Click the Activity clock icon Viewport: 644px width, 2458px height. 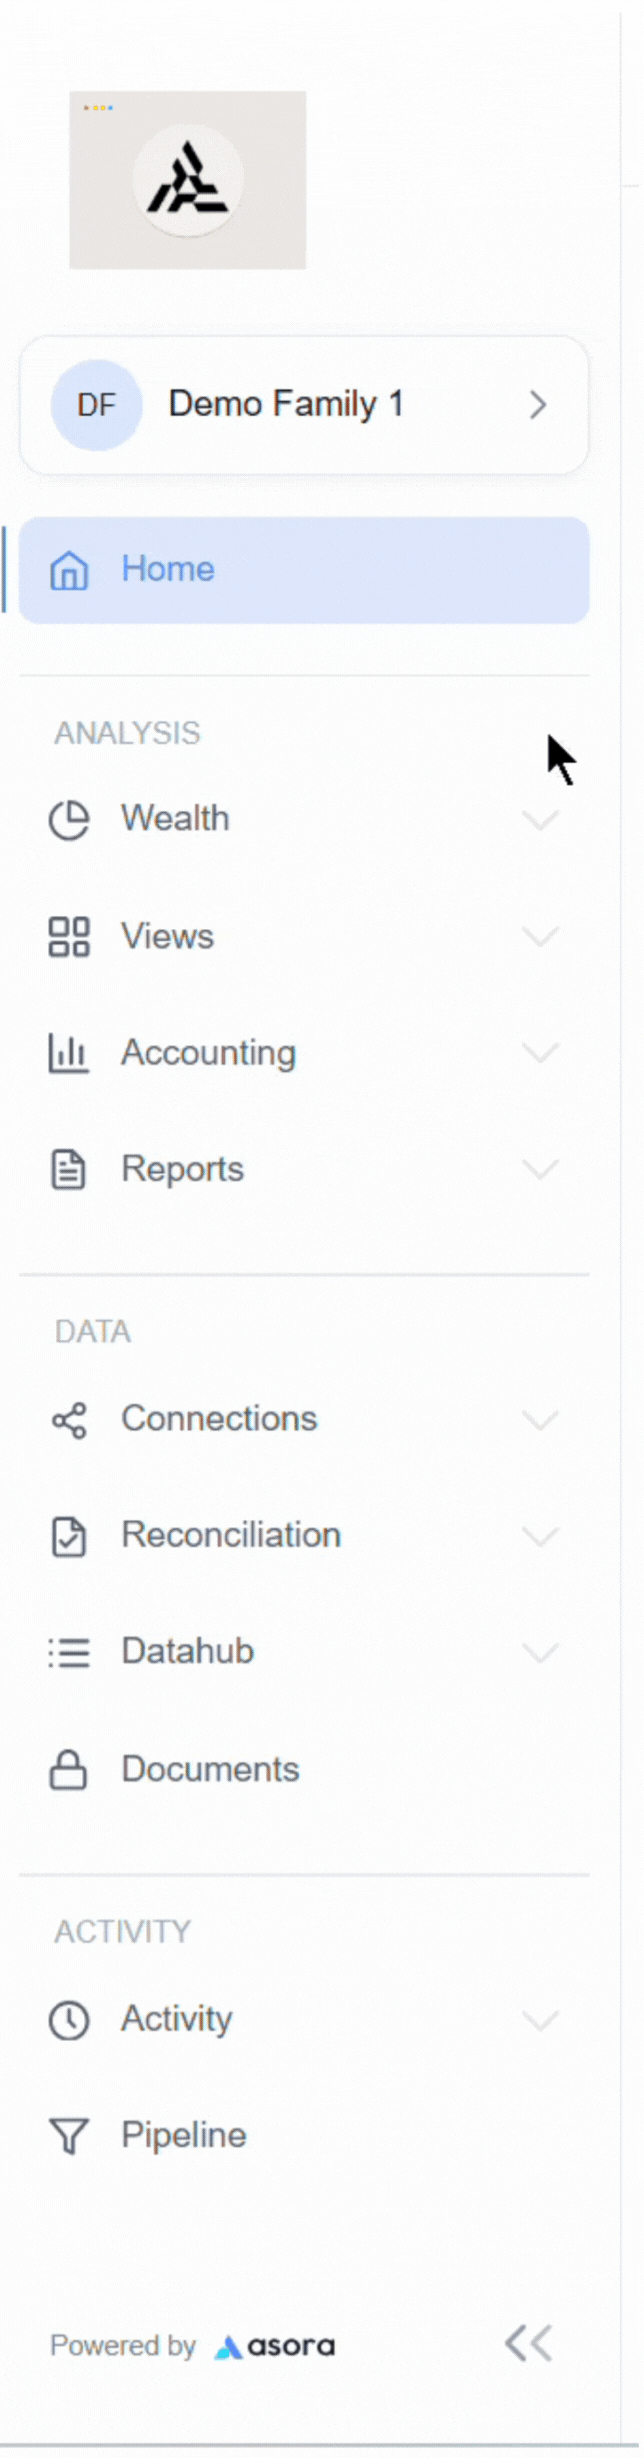pos(69,2020)
